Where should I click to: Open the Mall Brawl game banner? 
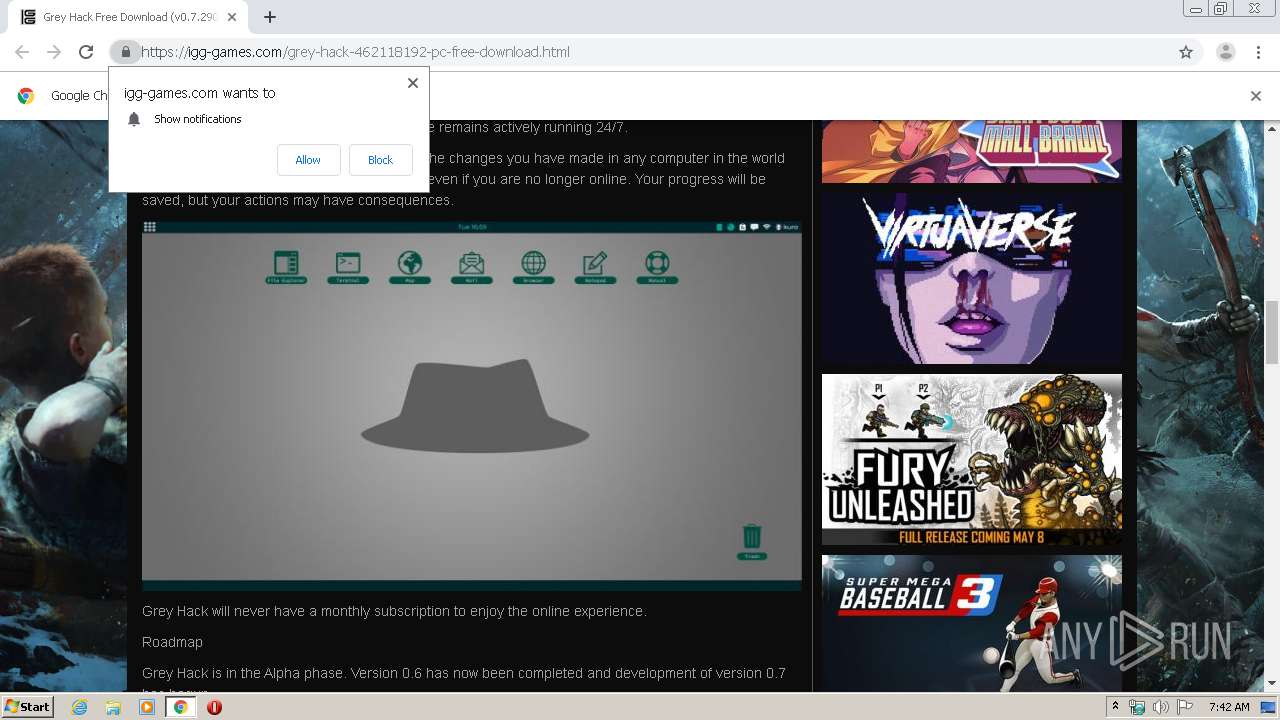pos(972,152)
